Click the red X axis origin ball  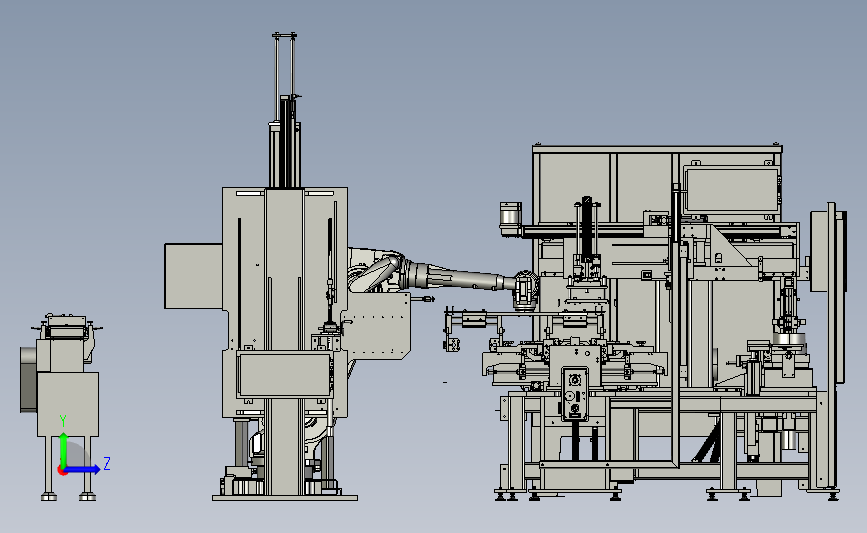pos(62,471)
